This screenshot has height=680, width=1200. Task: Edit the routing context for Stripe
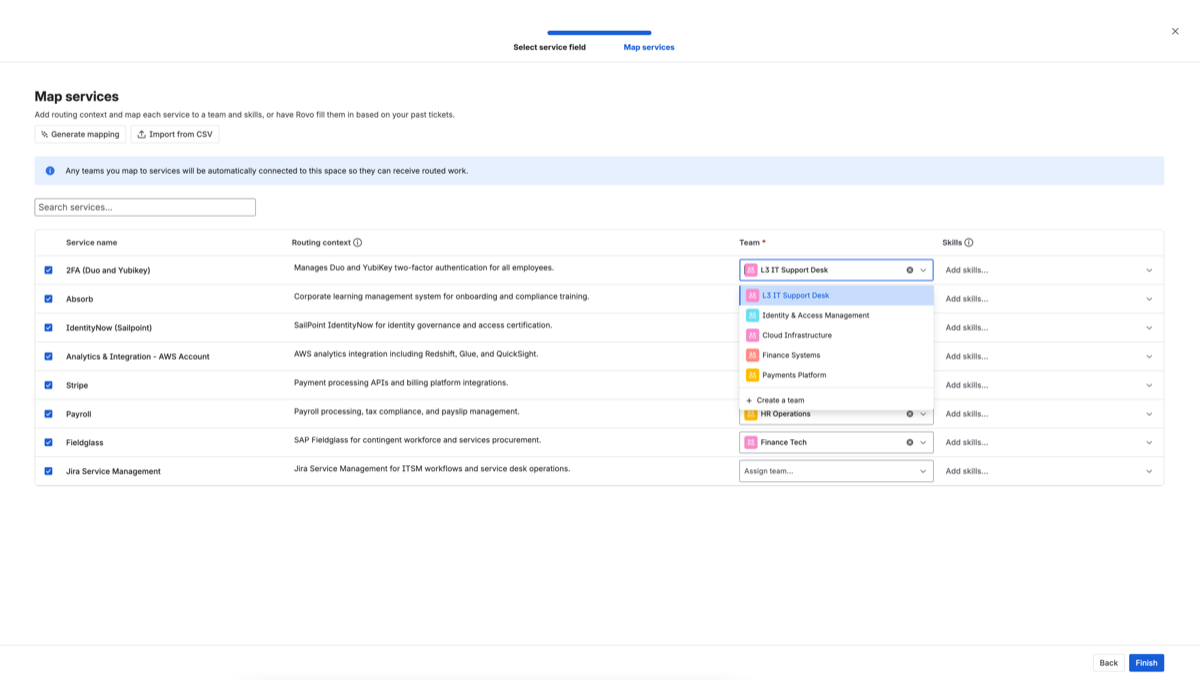click(401, 383)
